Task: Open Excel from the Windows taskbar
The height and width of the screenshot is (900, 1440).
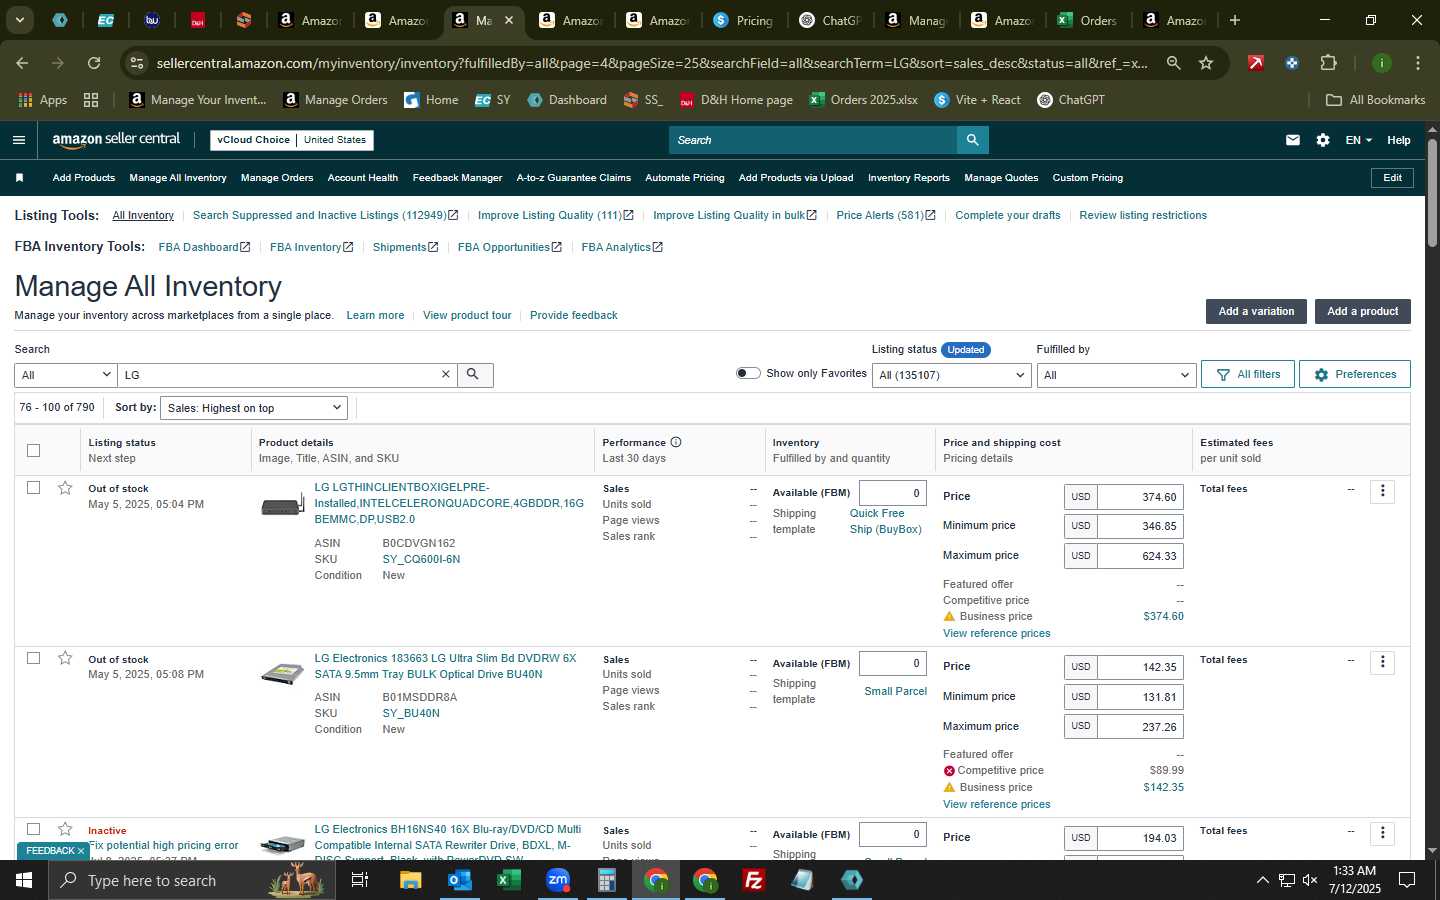Action: pos(508,880)
